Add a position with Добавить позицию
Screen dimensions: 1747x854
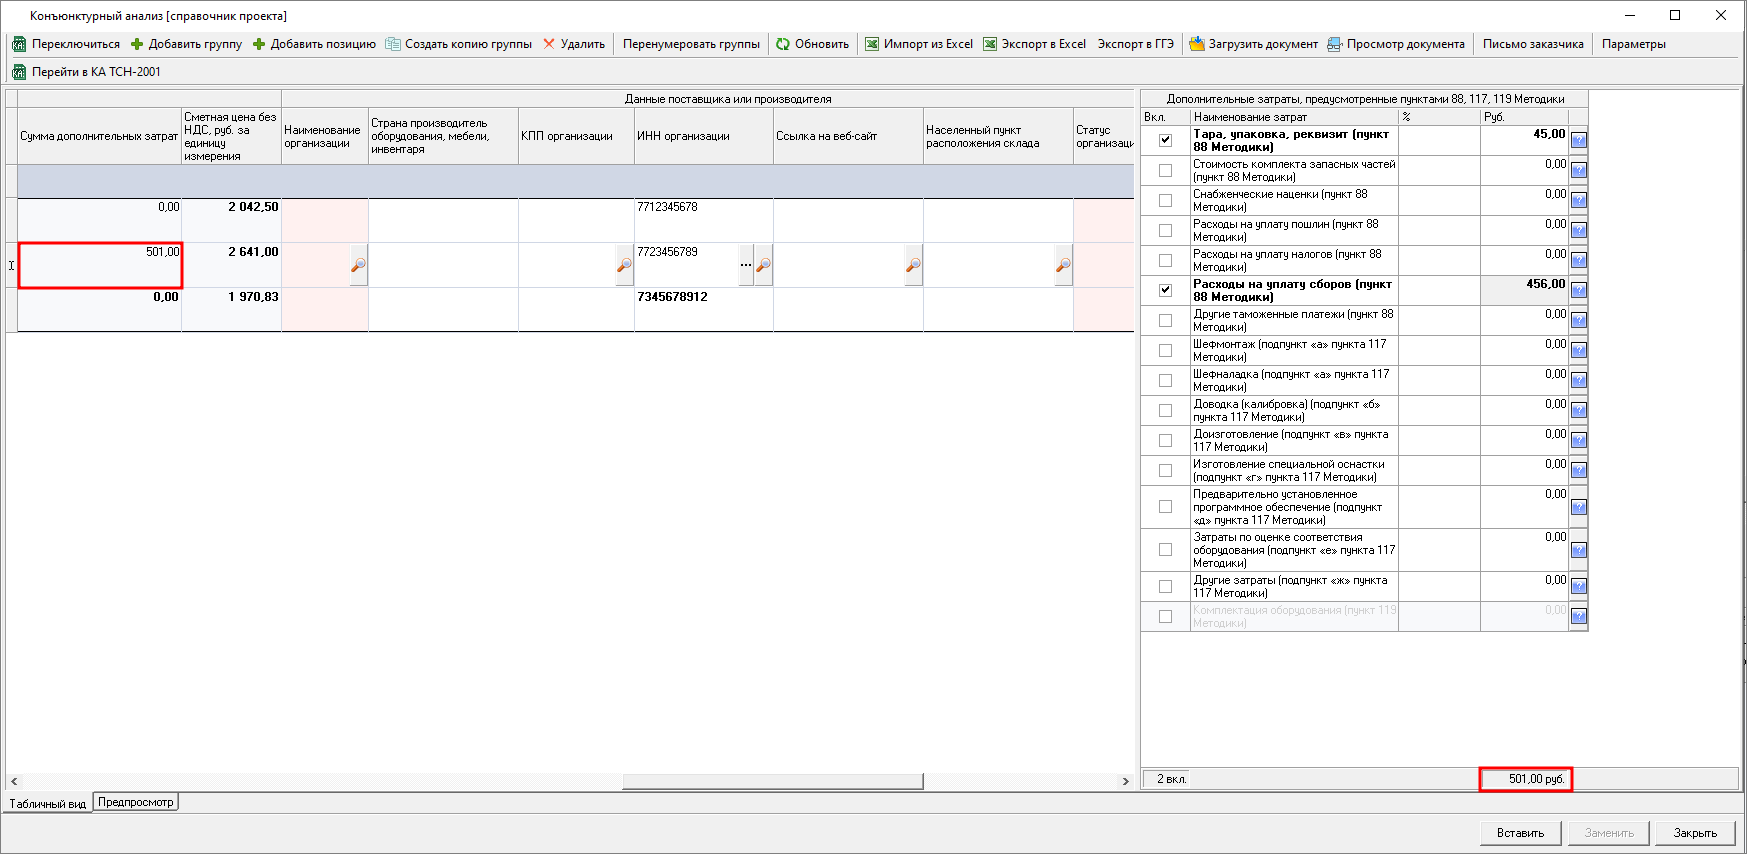point(259,44)
